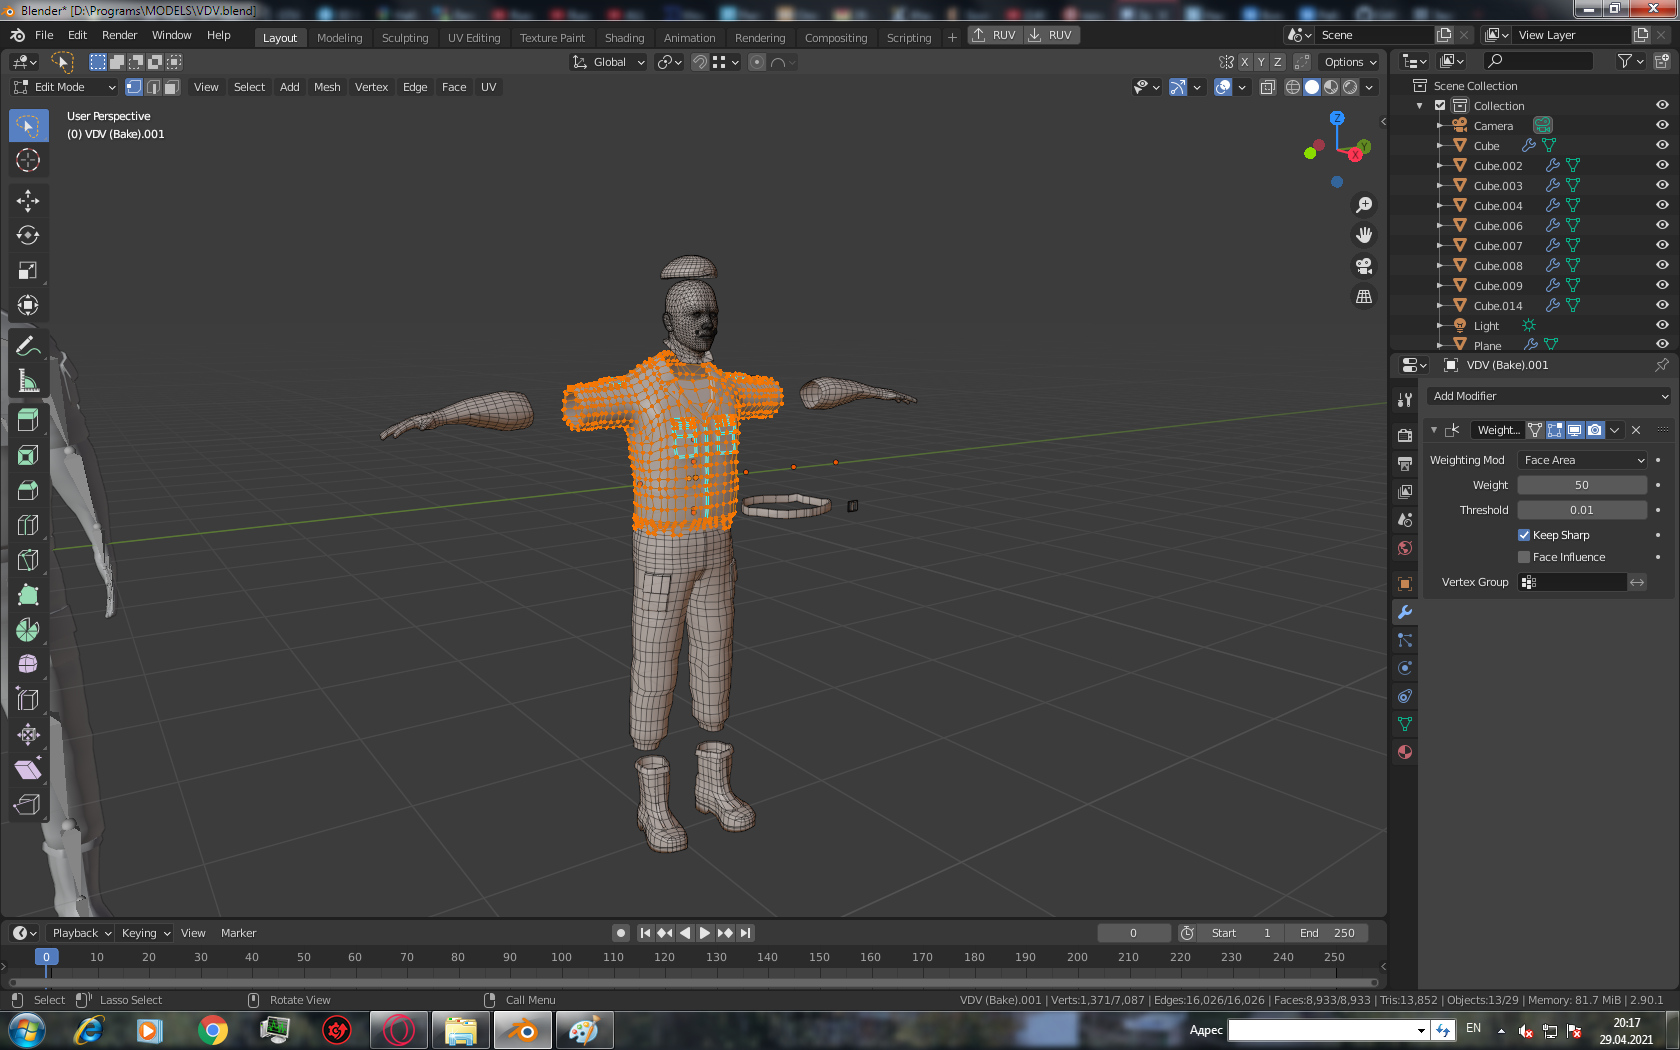Enable the Face Influence checkbox
Screen dimensions: 1680x1050
coord(1524,557)
